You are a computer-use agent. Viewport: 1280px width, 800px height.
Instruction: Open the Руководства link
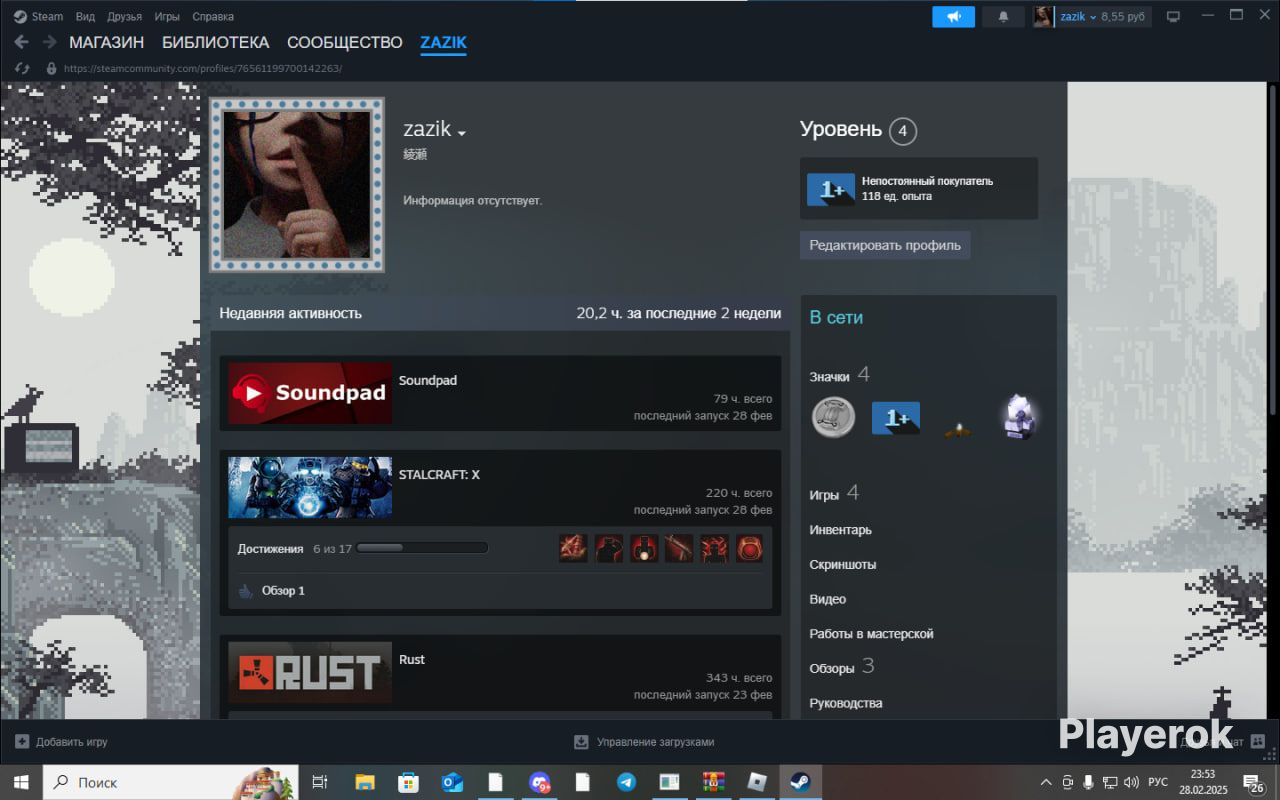click(x=846, y=703)
